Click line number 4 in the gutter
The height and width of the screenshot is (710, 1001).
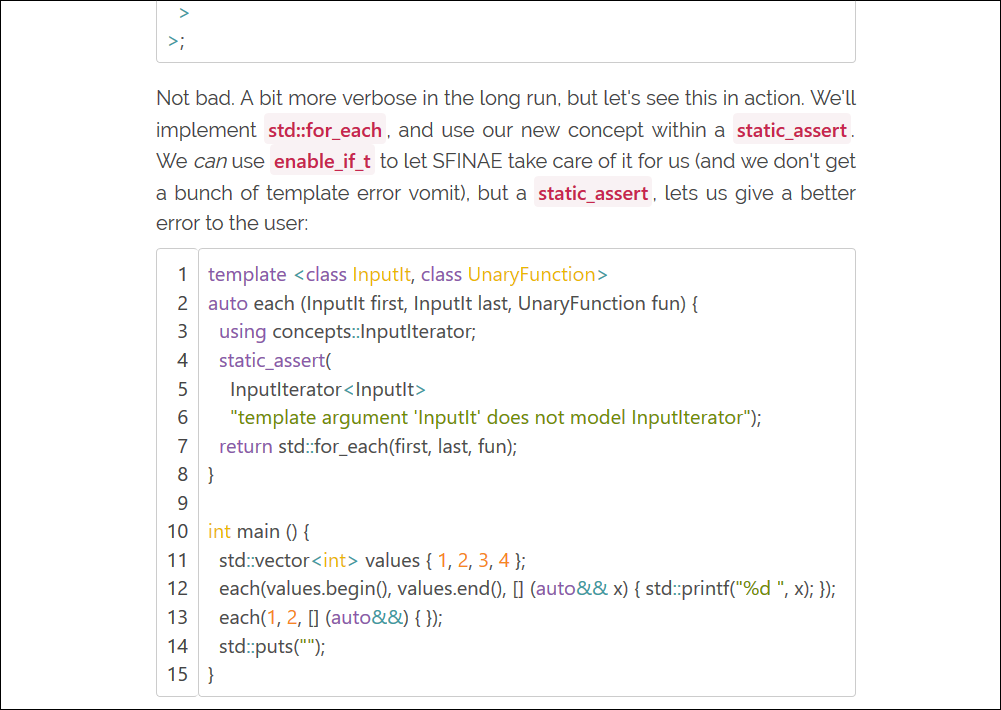pos(182,360)
